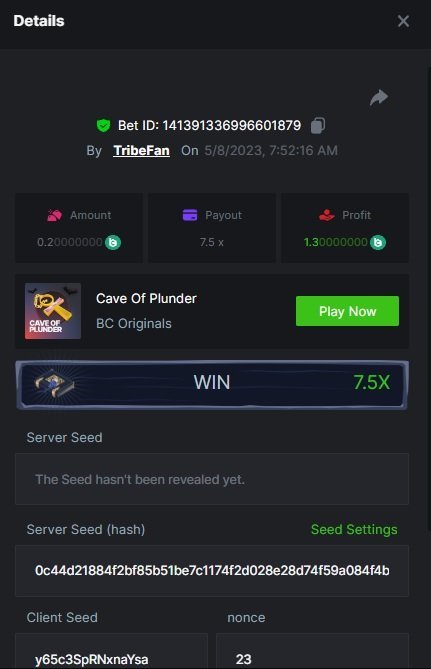Select the Server Seed hash field
431x669 pixels.
click(212, 570)
